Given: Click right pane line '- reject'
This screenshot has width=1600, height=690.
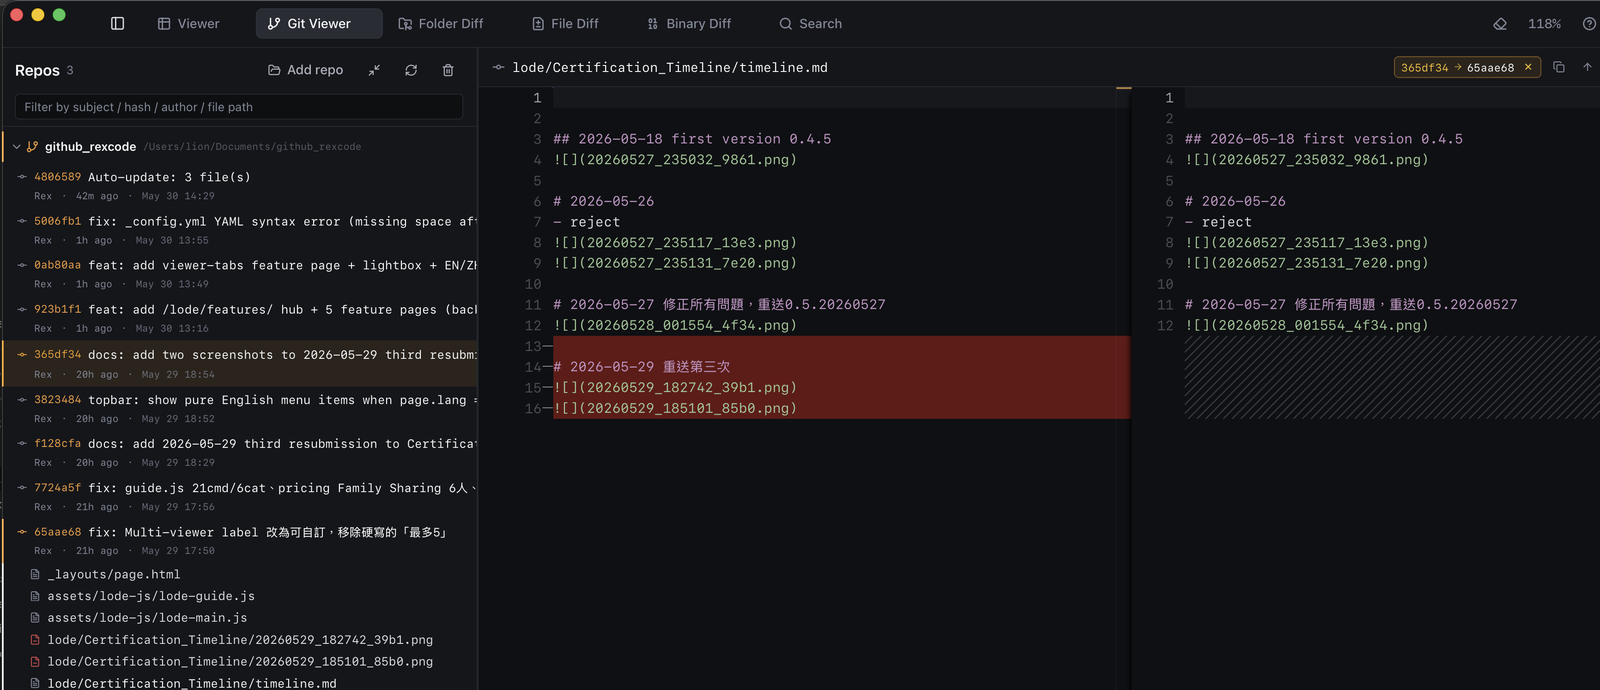Looking at the screenshot, I should (1218, 222).
